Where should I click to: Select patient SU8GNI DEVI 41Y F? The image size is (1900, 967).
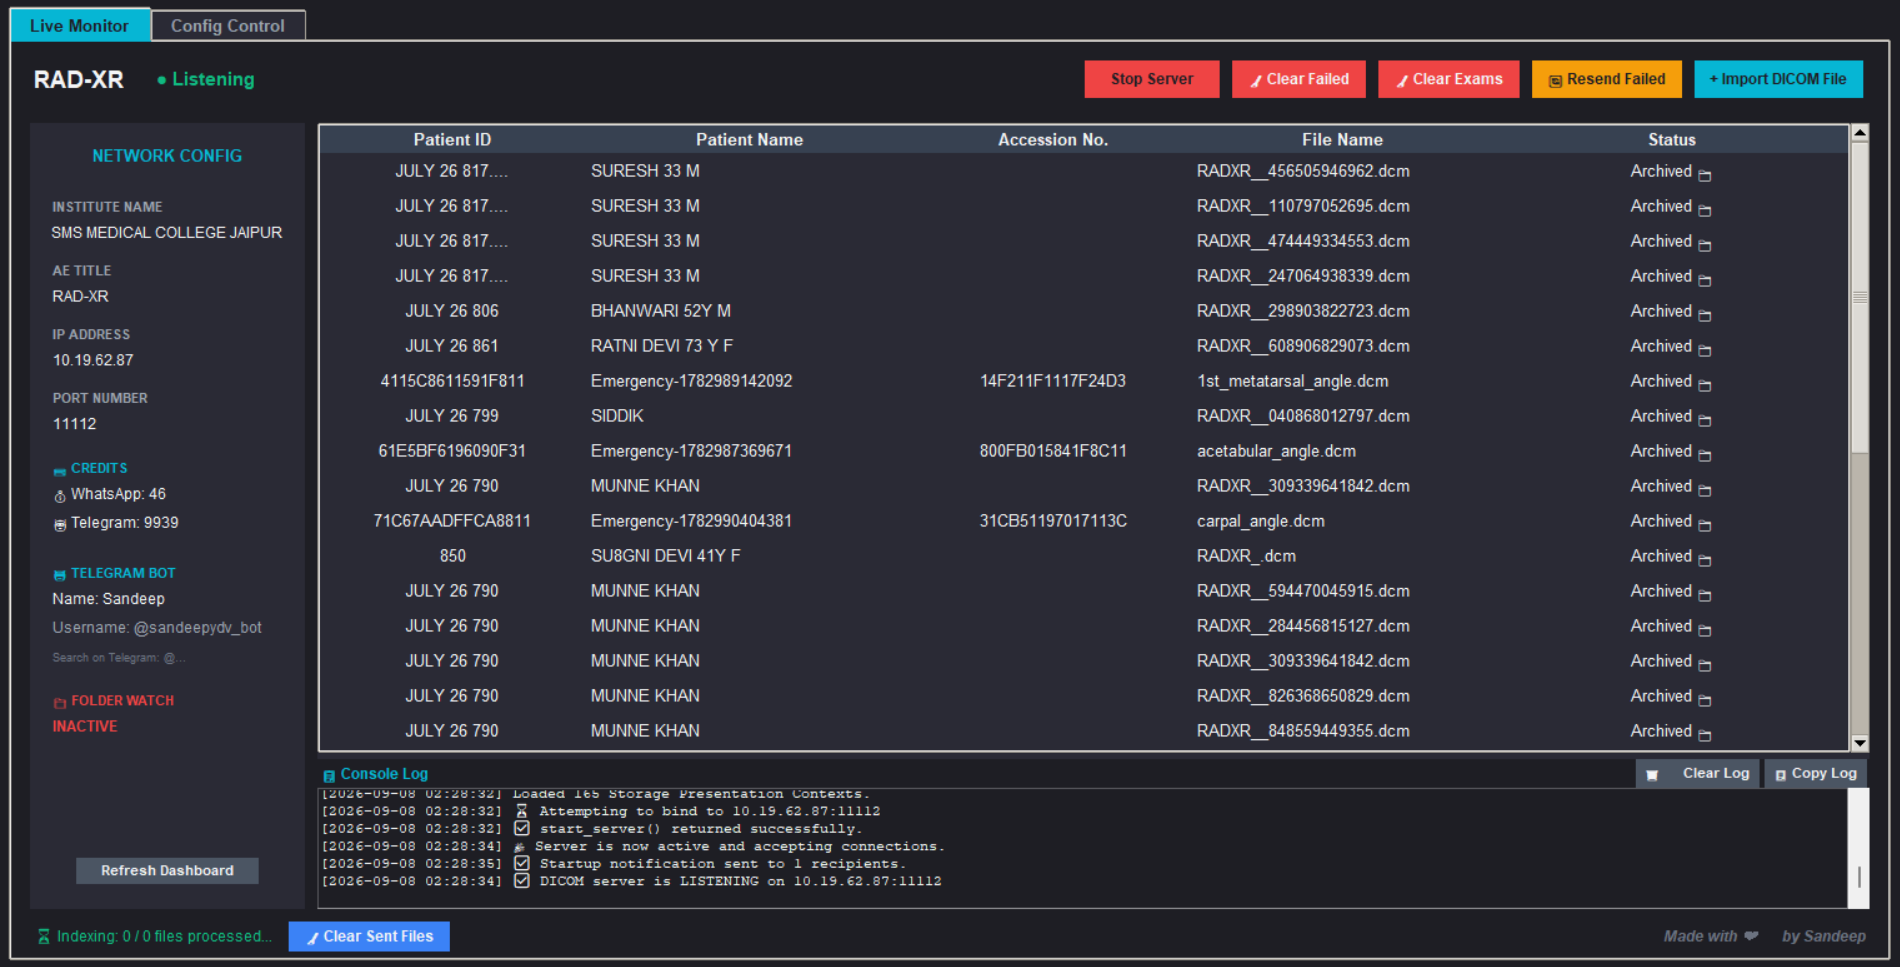(665, 556)
